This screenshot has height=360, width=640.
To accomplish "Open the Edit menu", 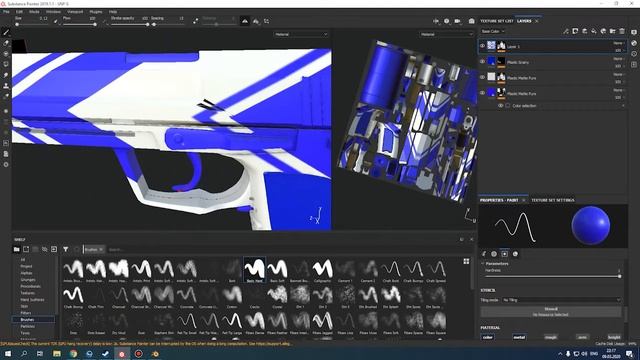I will [x=19, y=12].
